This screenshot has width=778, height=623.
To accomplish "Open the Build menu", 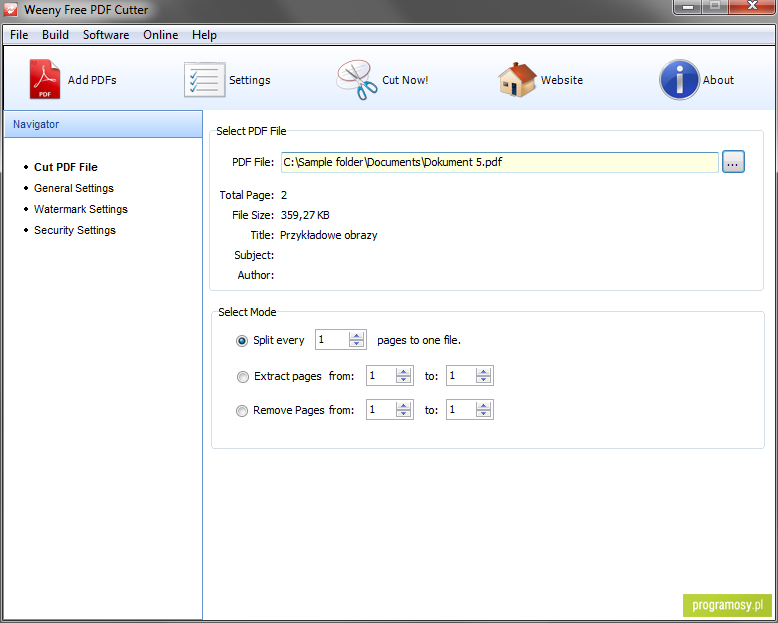I will pyautogui.click(x=55, y=35).
